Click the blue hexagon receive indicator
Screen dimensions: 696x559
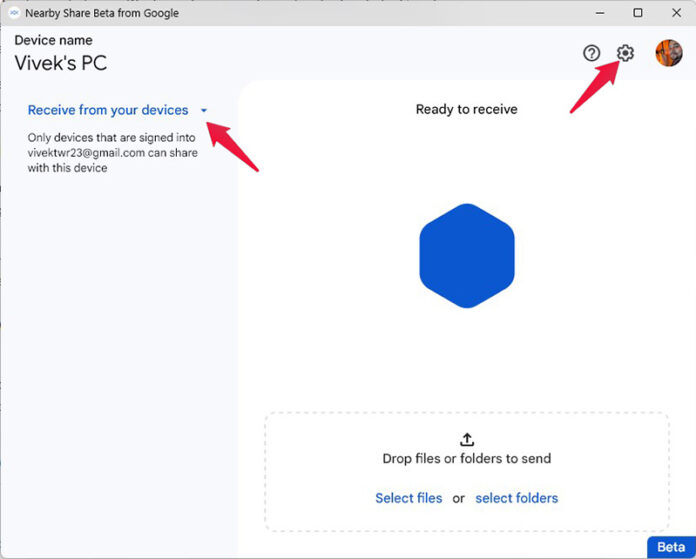(x=466, y=256)
